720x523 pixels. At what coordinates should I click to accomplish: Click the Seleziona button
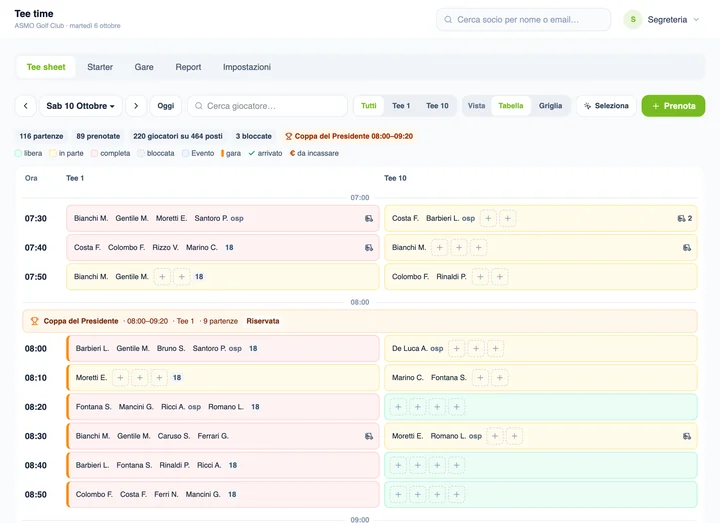click(606, 106)
